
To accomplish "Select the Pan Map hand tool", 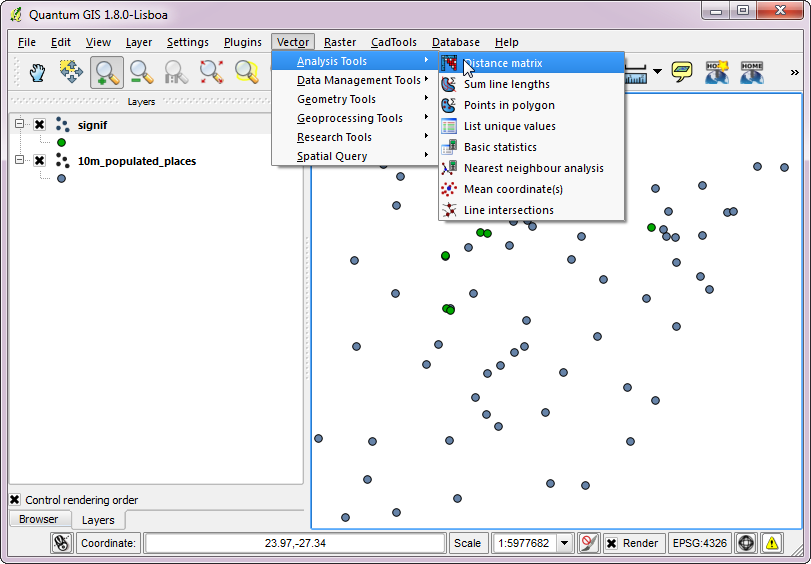I will tap(37, 72).
